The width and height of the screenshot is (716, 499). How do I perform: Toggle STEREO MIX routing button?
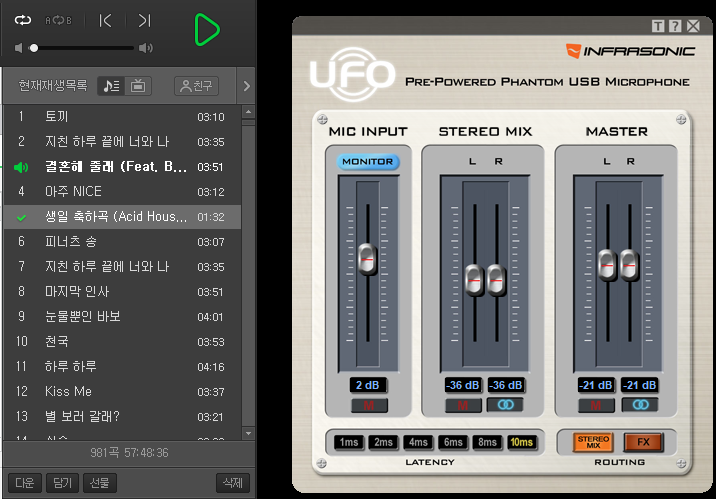(593, 442)
